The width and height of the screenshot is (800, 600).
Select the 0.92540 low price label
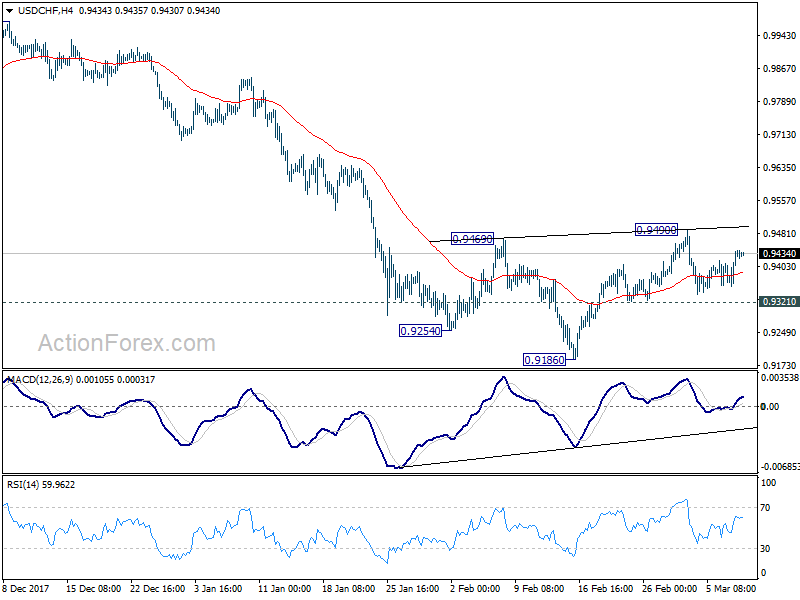point(420,331)
